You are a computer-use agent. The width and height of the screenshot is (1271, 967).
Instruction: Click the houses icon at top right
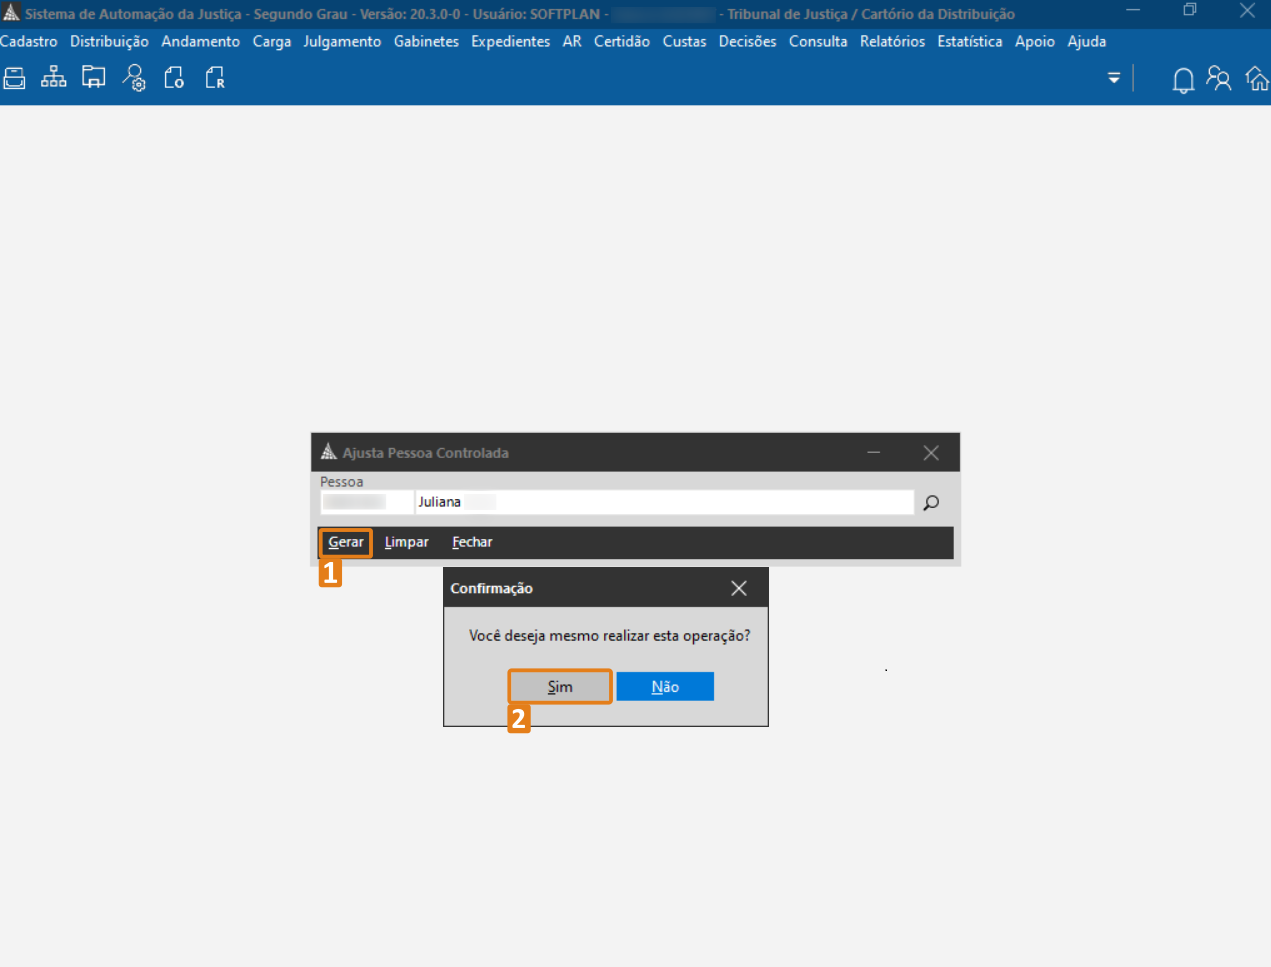coord(1257,79)
